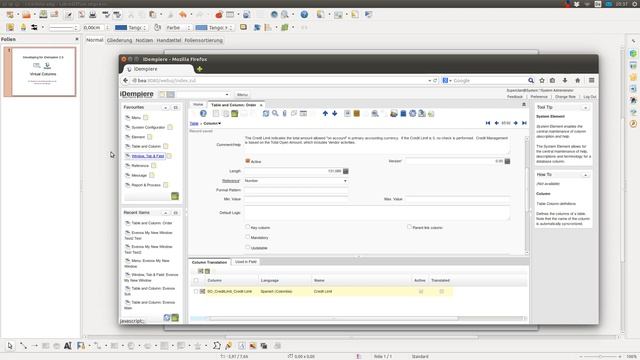This screenshot has height=360, width=640.
Task: Open the Preference link
Action: [x=539, y=97]
